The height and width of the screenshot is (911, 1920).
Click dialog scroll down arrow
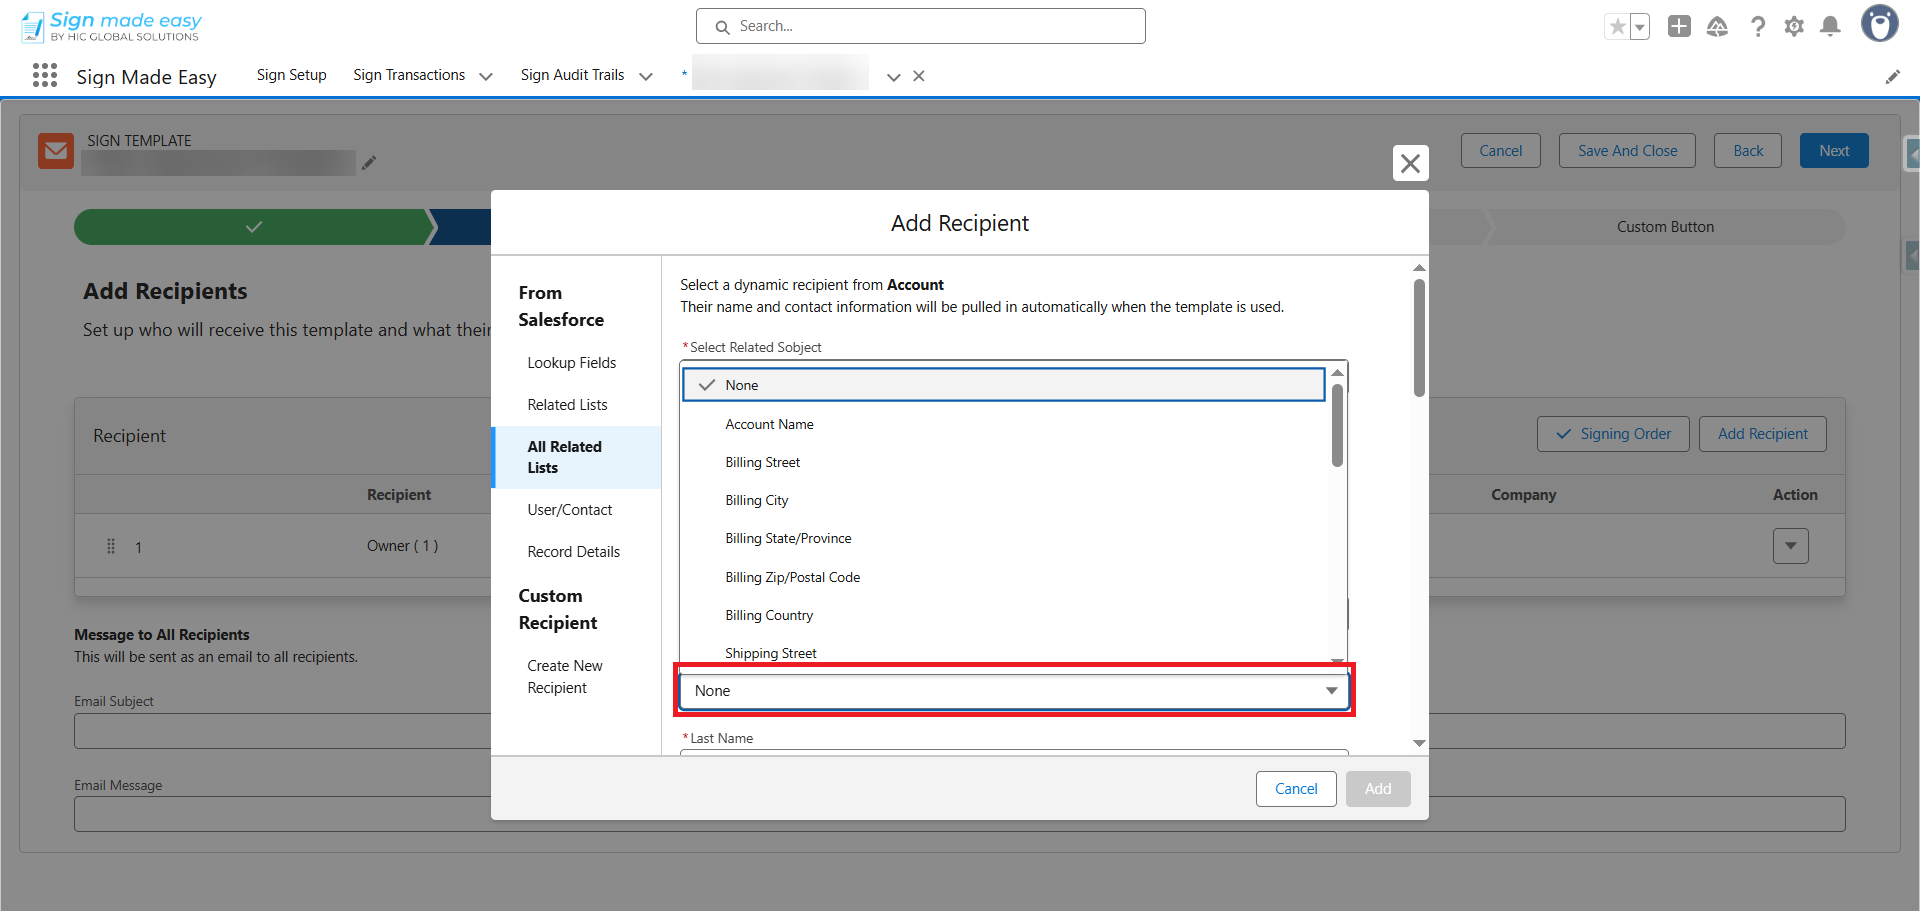click(1419, 743)
